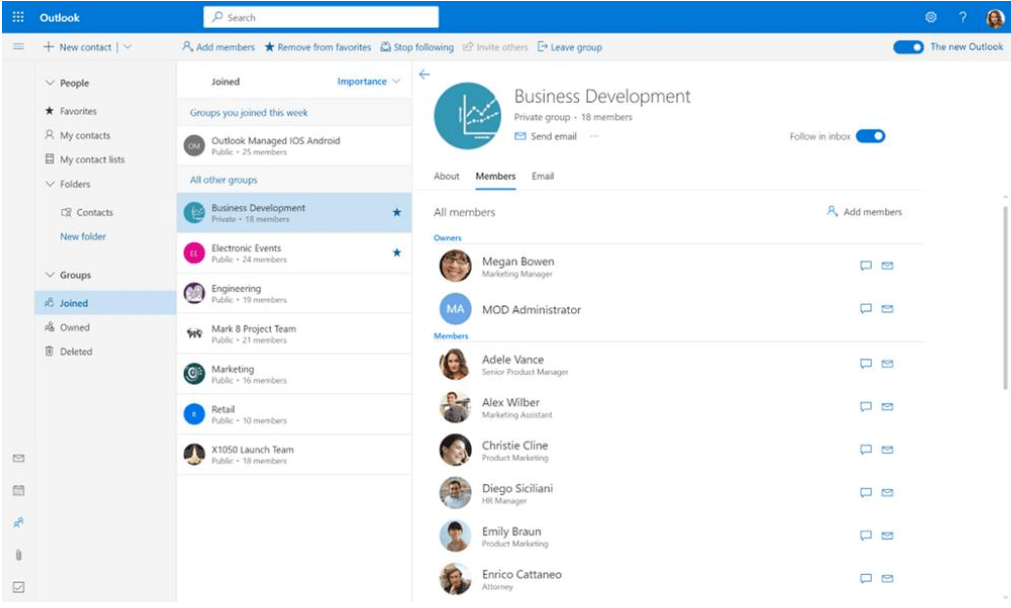Go to Files paperclip icon in rail
The width and height of the screenshot is (1011, 608).
(x=19, y=554)
